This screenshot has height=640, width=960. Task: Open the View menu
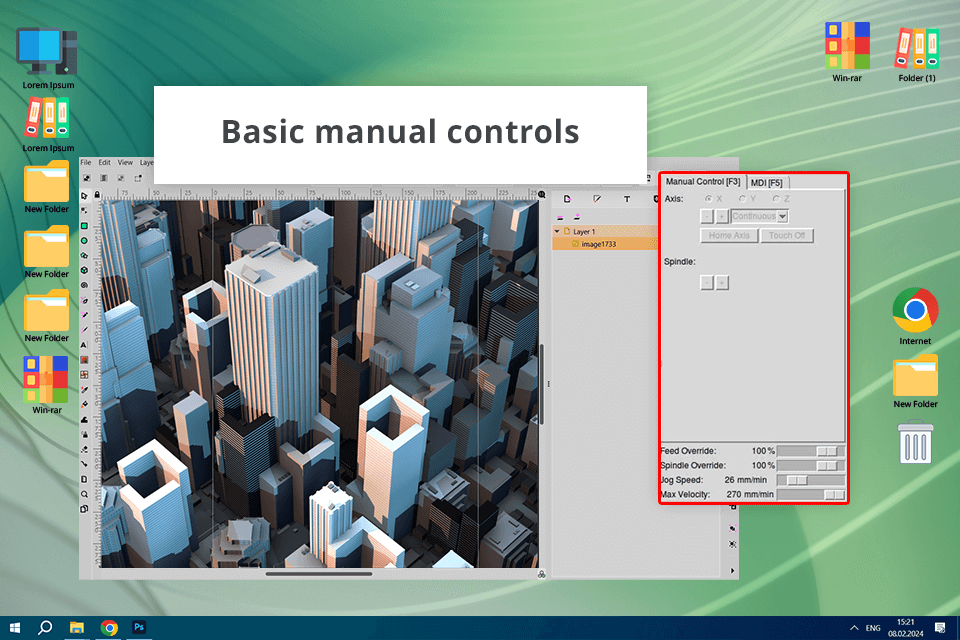tap(125, 162)
